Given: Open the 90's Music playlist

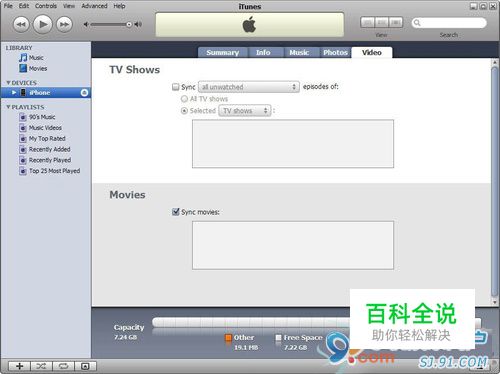Looking at the screenshot, I should point(42,117).
